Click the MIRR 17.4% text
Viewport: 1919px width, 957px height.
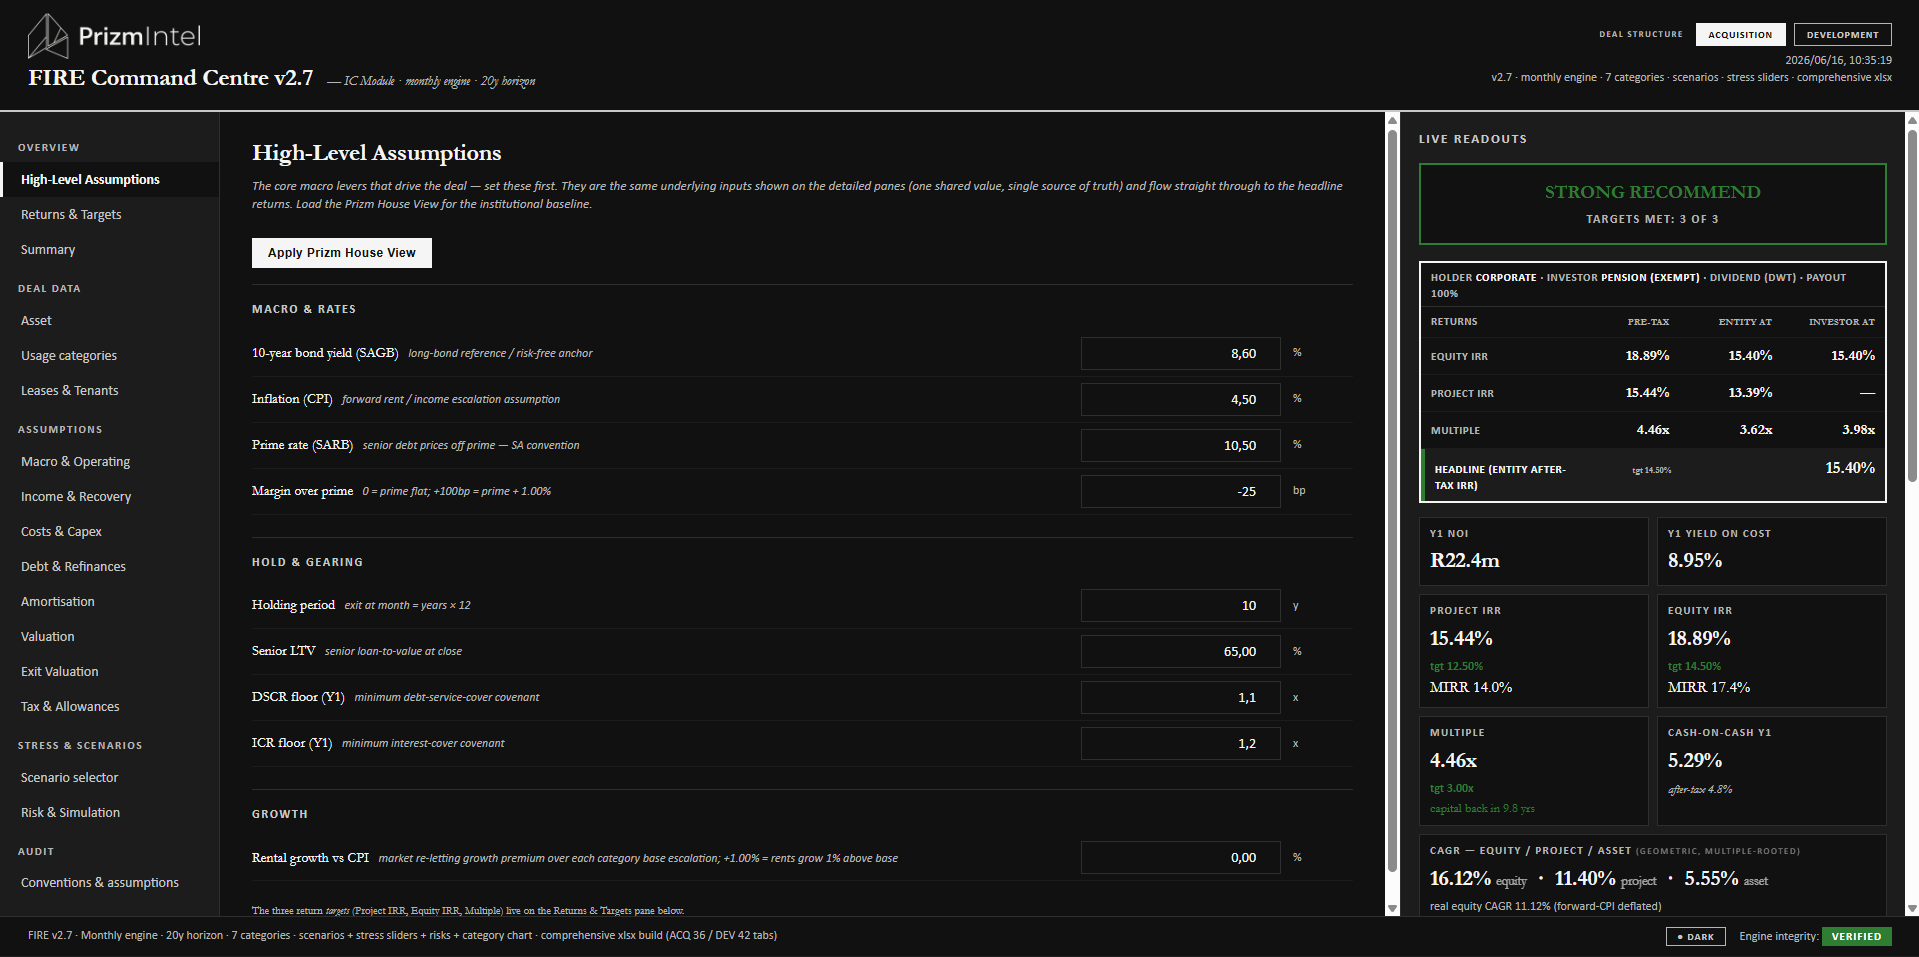coord(1708,688)
